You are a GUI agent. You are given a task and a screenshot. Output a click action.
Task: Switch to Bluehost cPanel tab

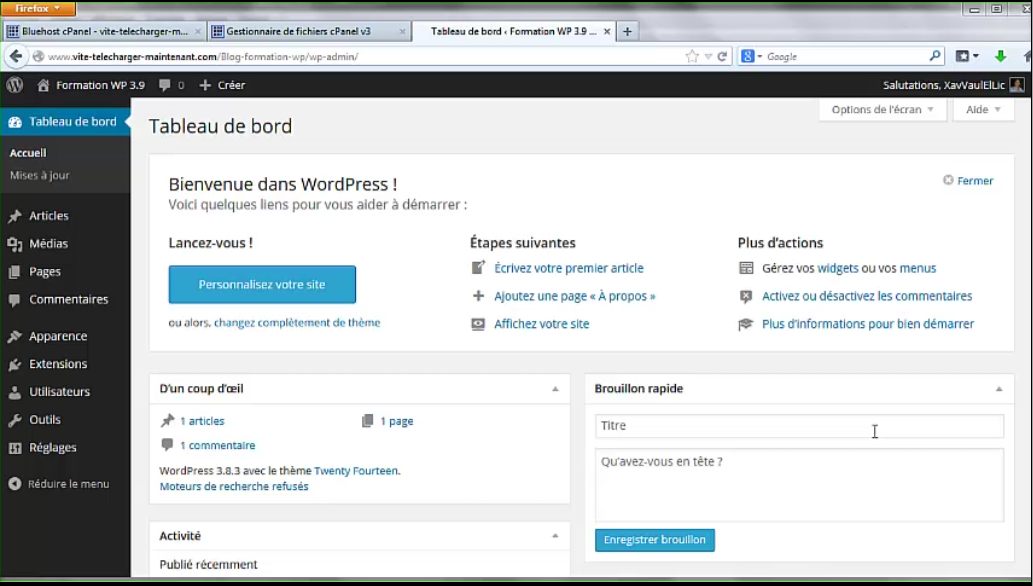point(105,31)
